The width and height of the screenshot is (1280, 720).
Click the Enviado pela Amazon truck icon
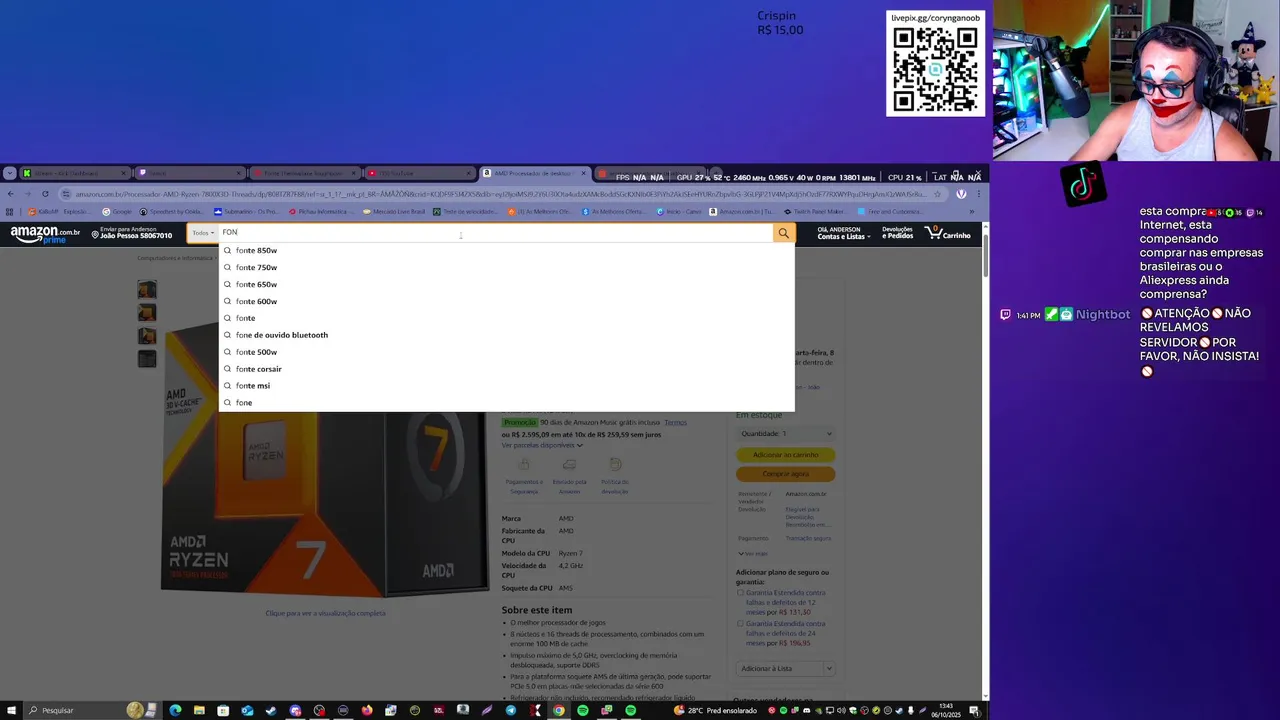pyautogui.click(x=569, y=465)
